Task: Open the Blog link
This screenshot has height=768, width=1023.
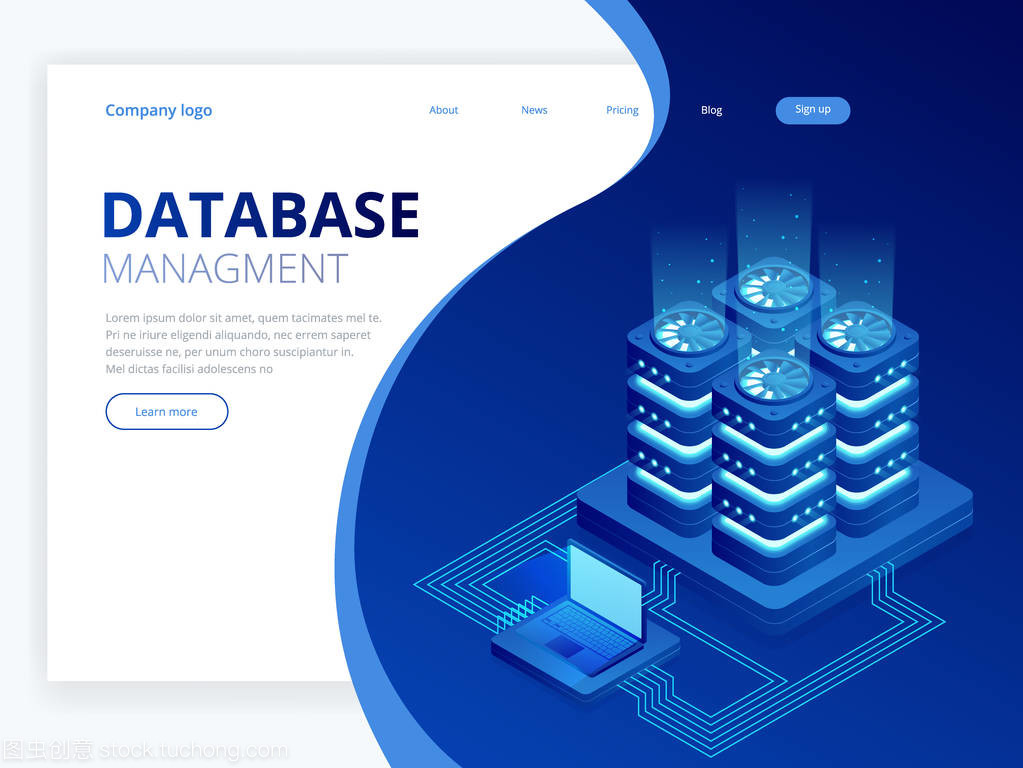Action: (x=711, y=110)
